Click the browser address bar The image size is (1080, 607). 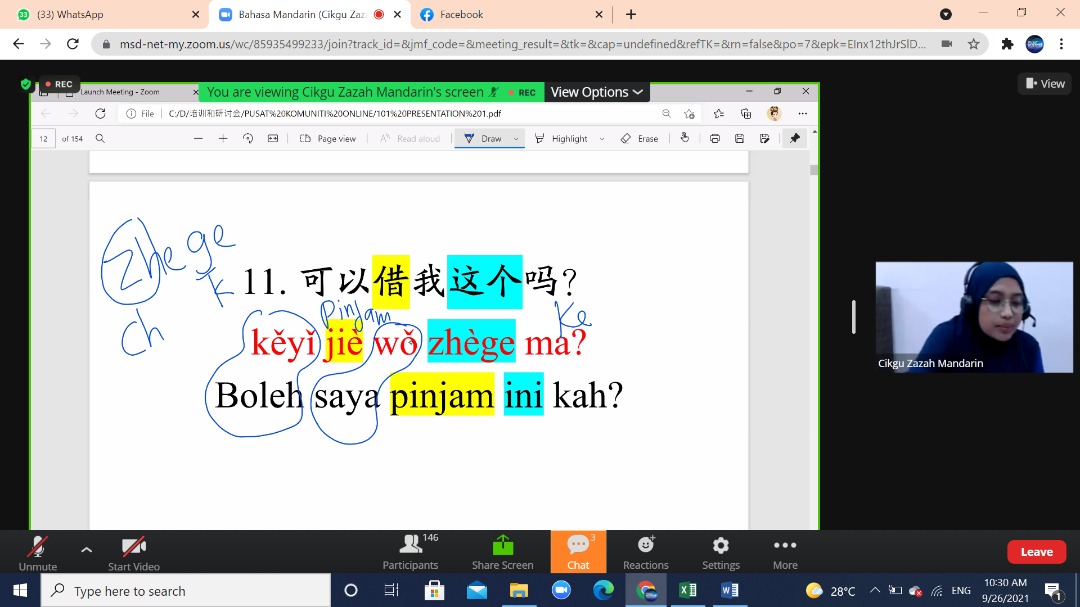pyautogui.click(x=520, y=44)
